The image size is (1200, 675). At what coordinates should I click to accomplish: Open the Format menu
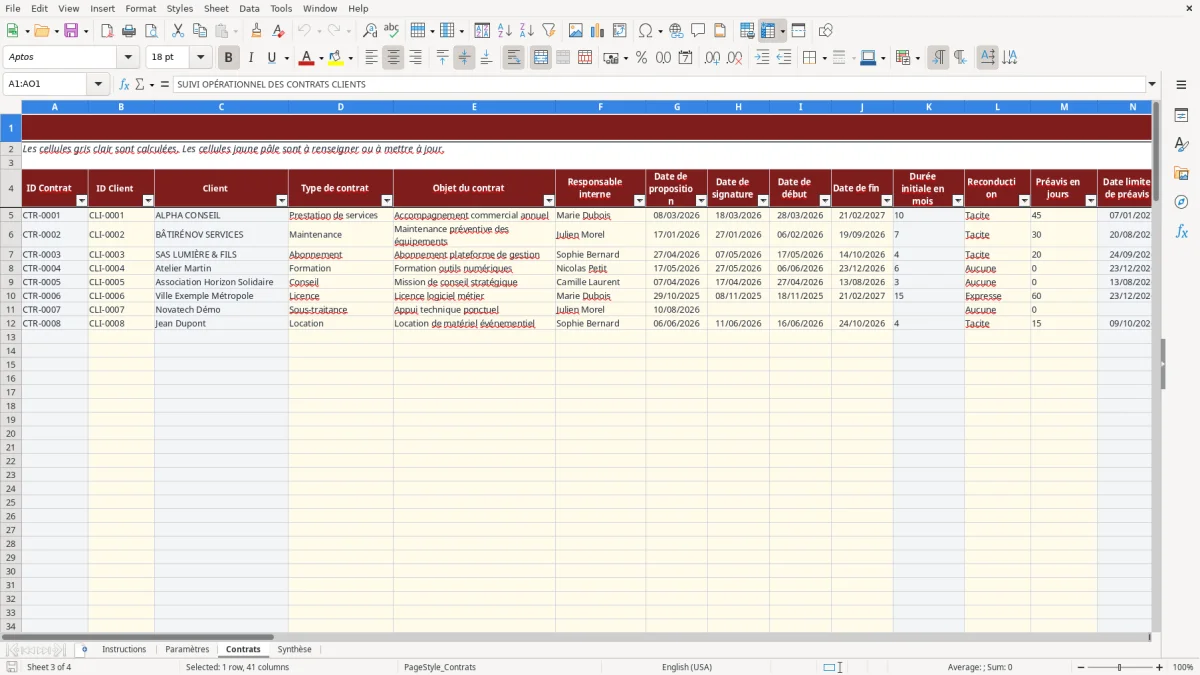140,8
